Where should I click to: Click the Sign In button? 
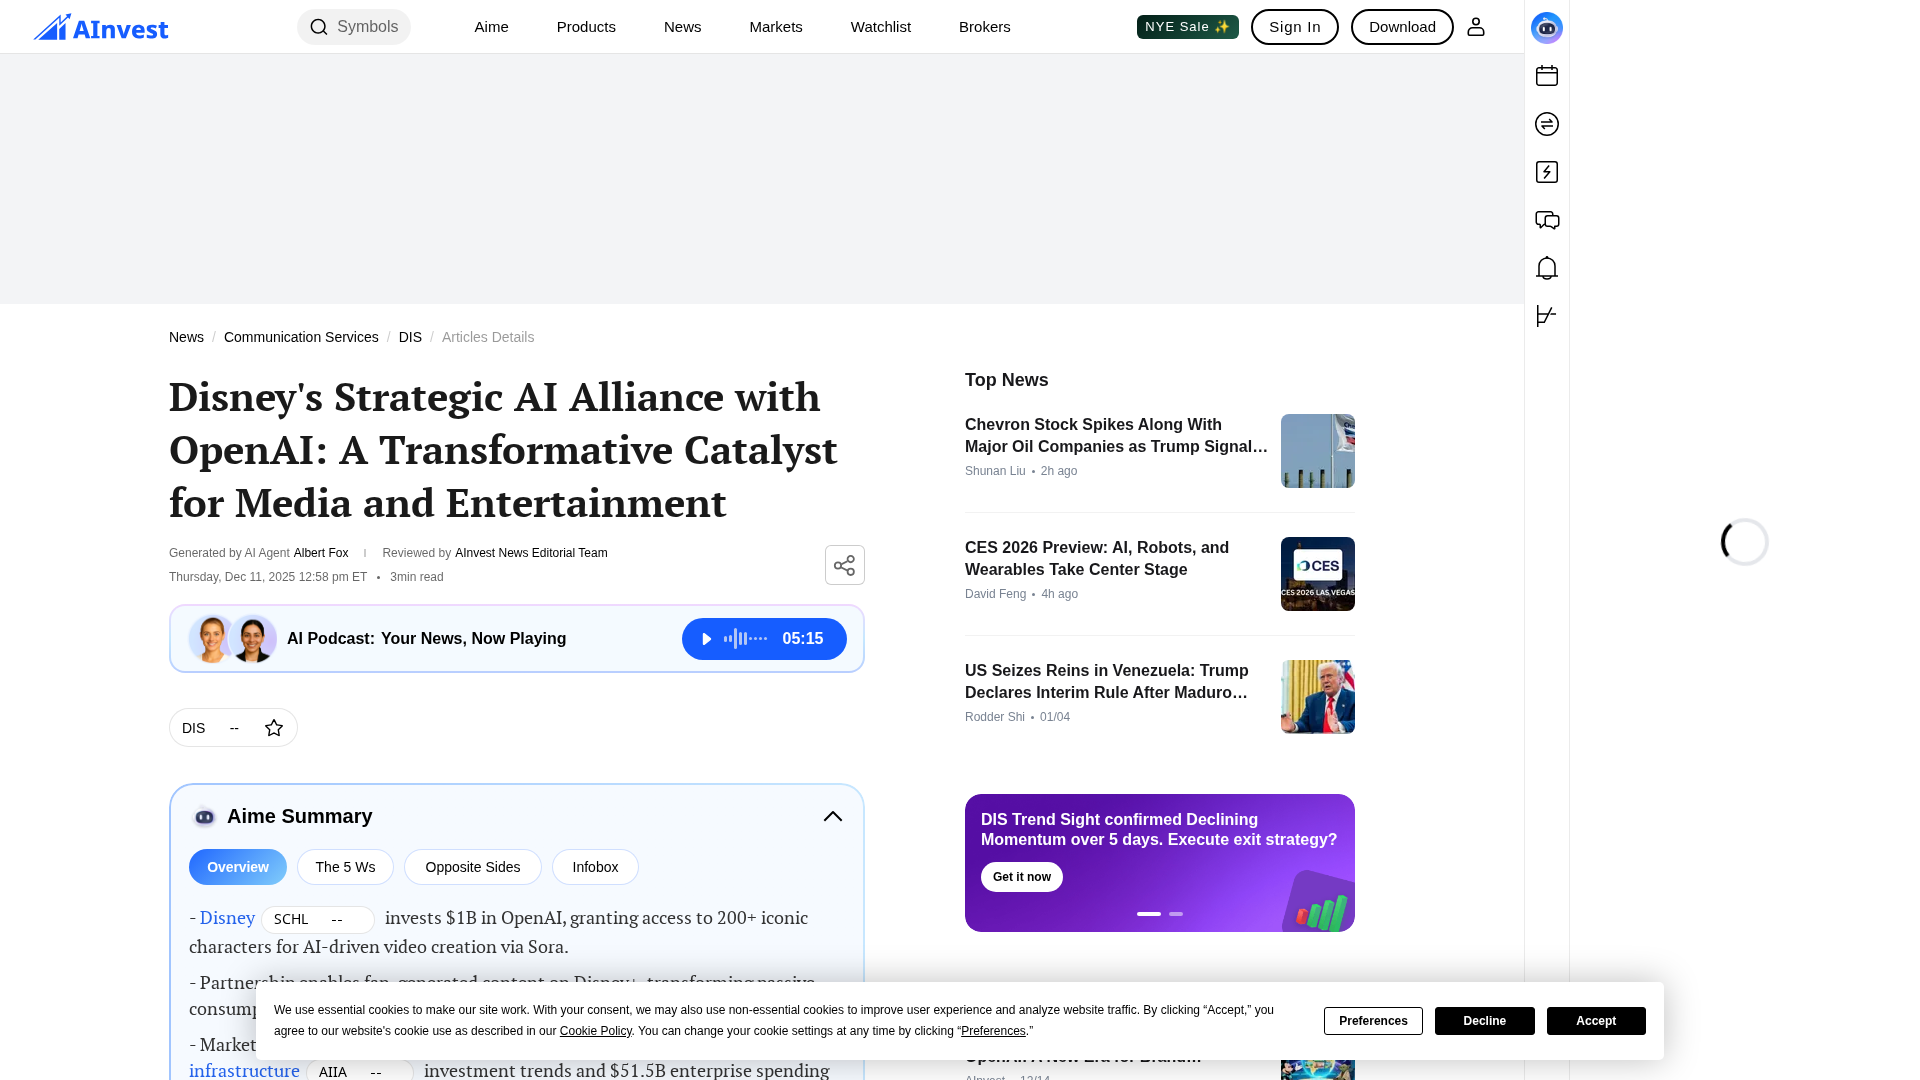pos(1294,27)
